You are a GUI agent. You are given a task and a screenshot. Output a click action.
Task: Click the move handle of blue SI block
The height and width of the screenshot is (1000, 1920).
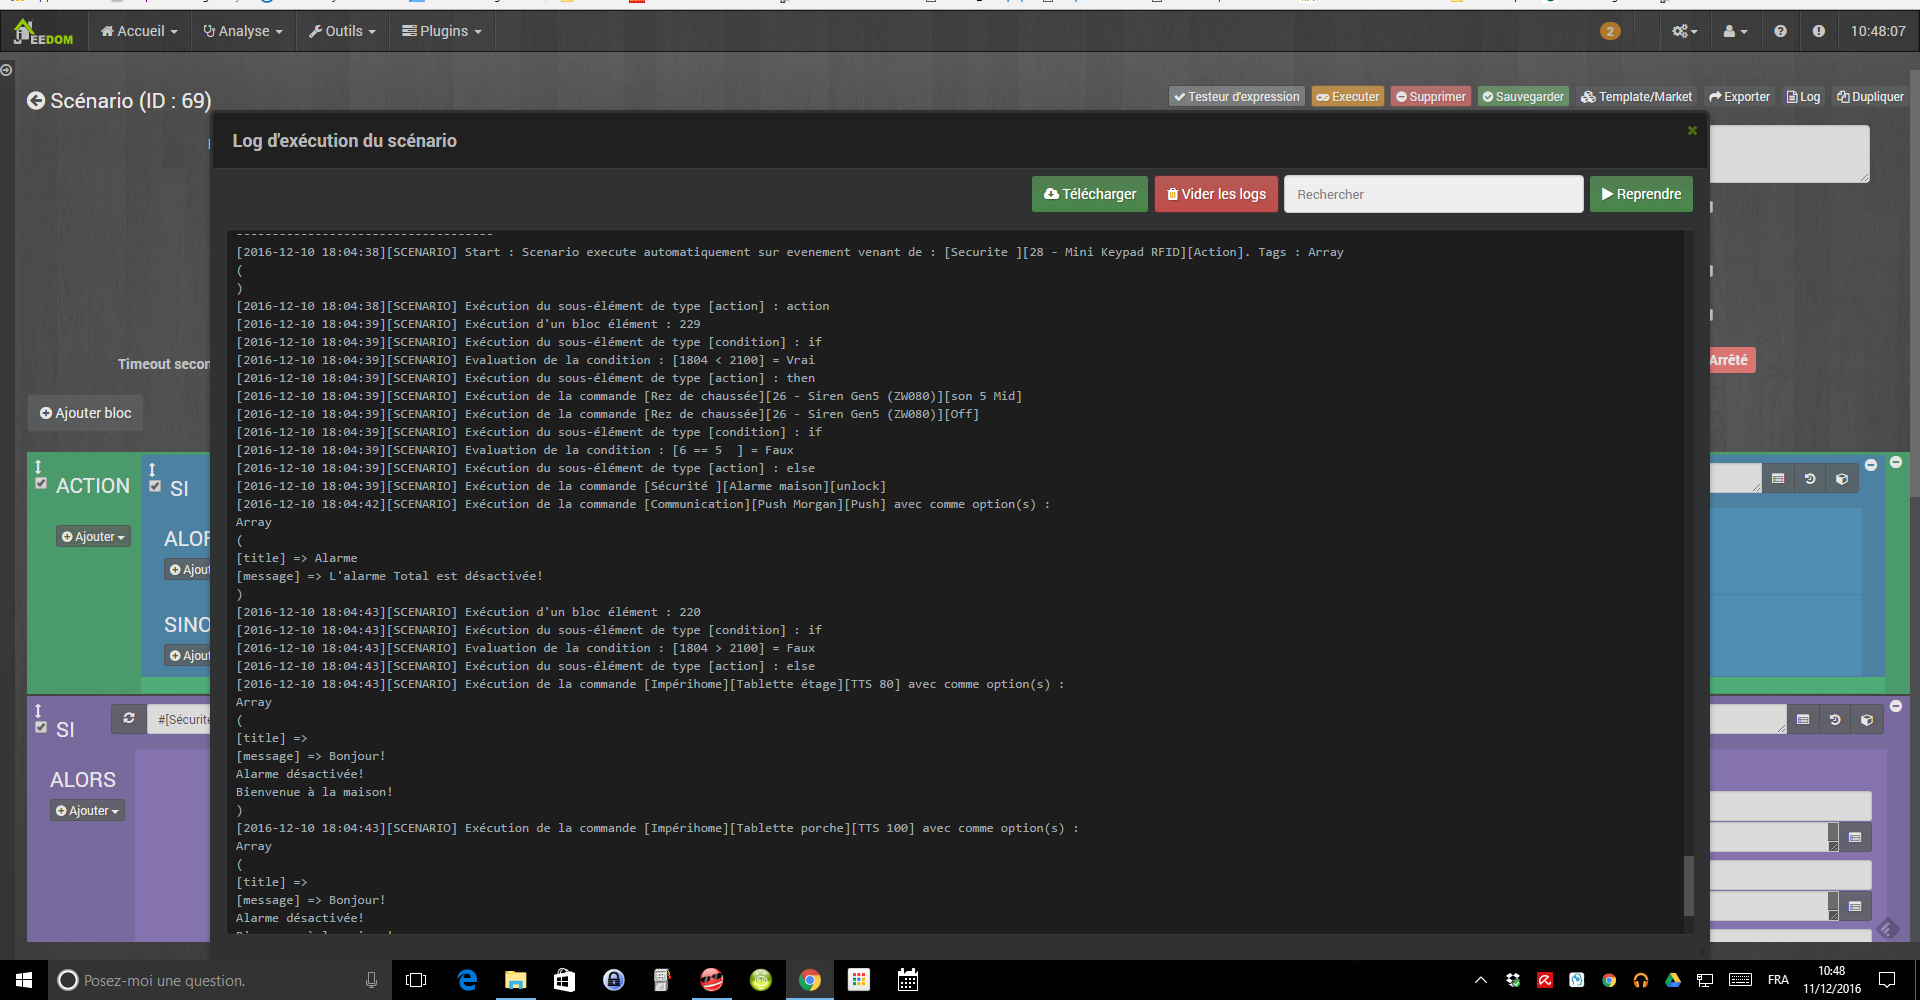pos(152,470)
